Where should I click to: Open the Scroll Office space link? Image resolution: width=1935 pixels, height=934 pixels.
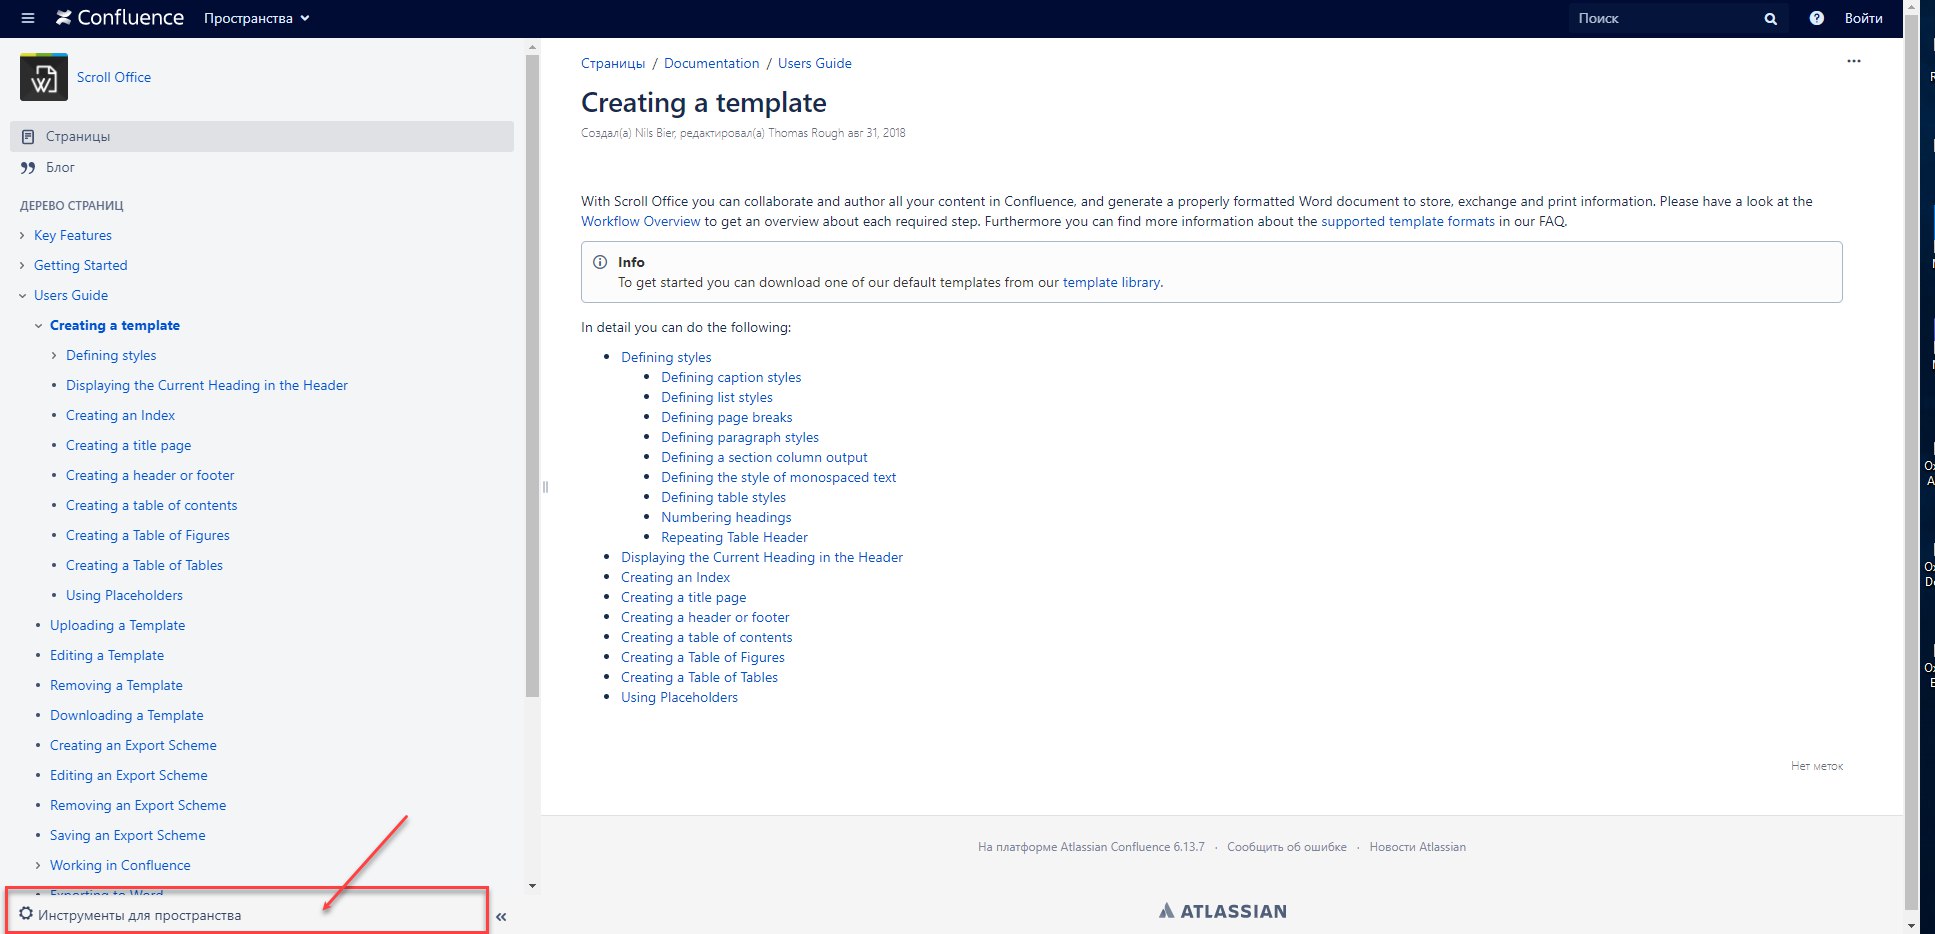pyautogui.click(x=114, y=77)
